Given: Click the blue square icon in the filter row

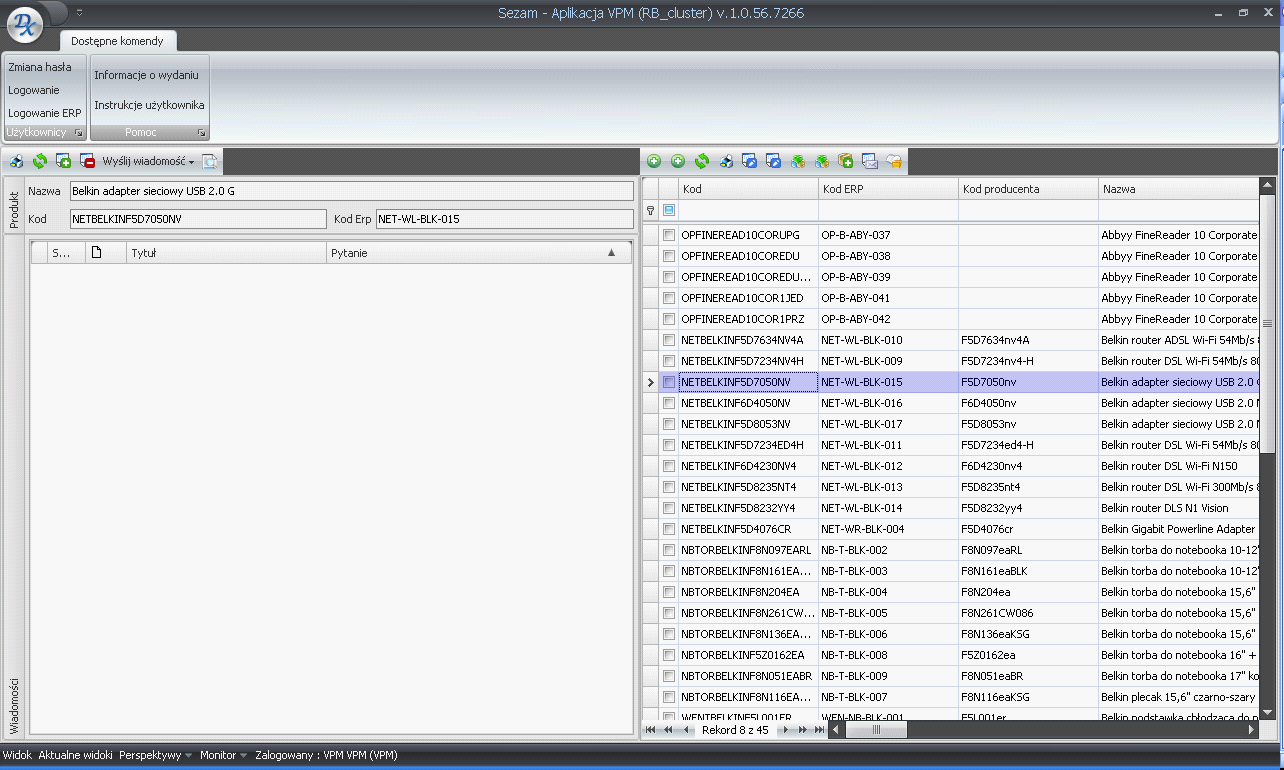Looking at the screenshot, I should 669,211.
